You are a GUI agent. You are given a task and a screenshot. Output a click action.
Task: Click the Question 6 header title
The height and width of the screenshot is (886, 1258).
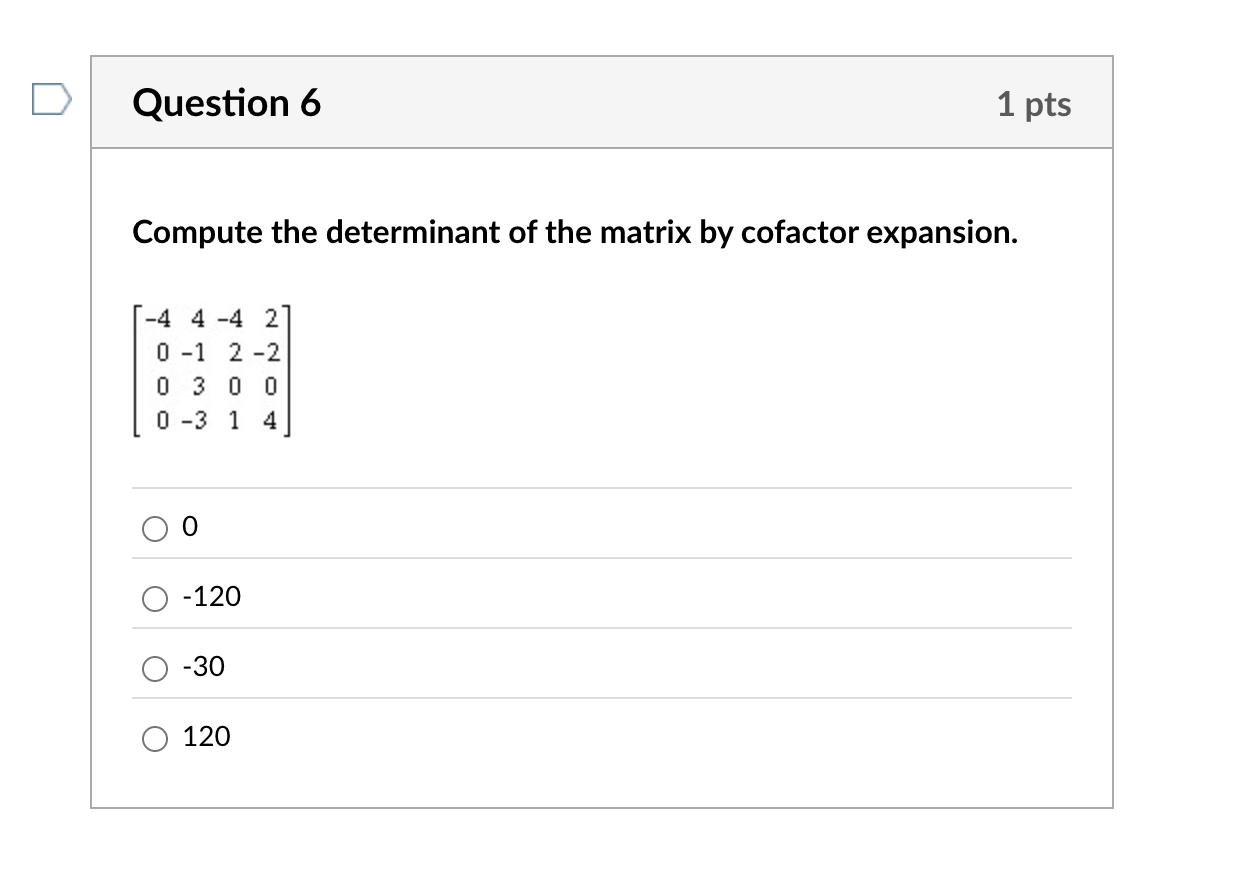(227, 102)
